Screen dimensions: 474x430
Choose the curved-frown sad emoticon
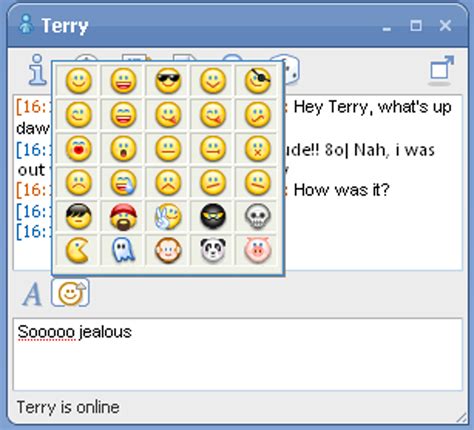click(79, 183)
